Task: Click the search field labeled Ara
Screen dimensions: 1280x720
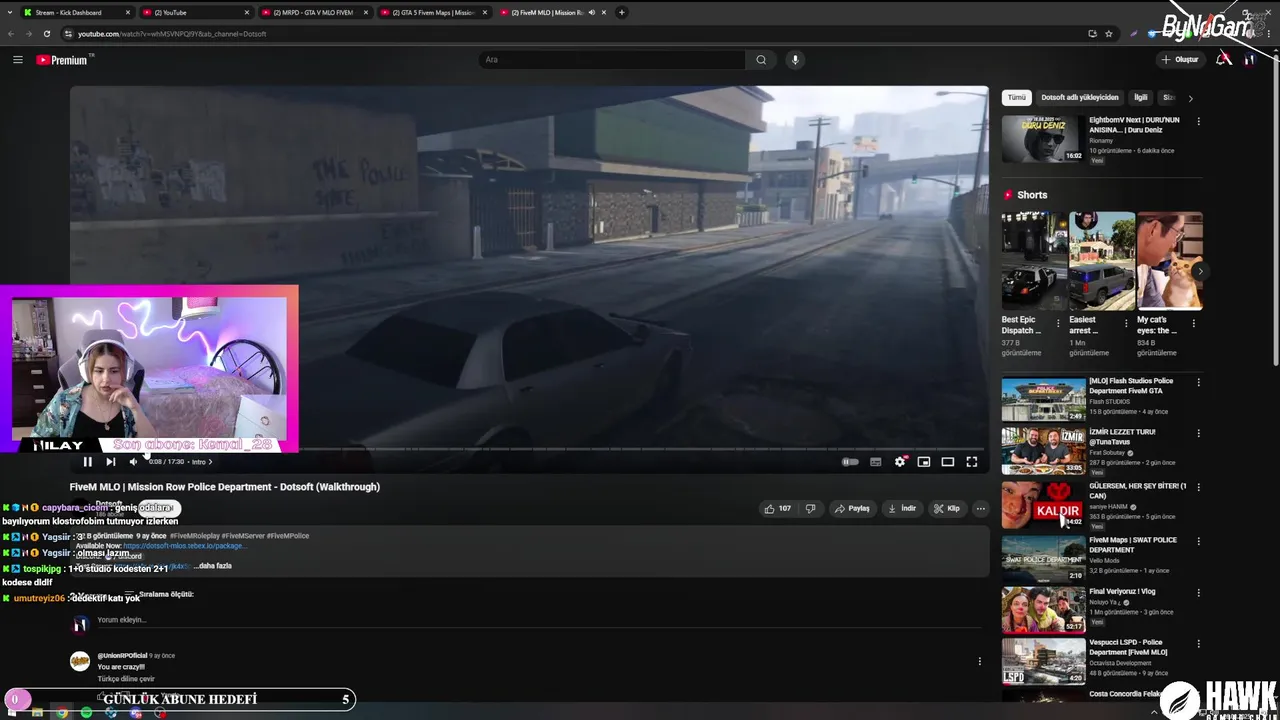Action: coord(612,60)
